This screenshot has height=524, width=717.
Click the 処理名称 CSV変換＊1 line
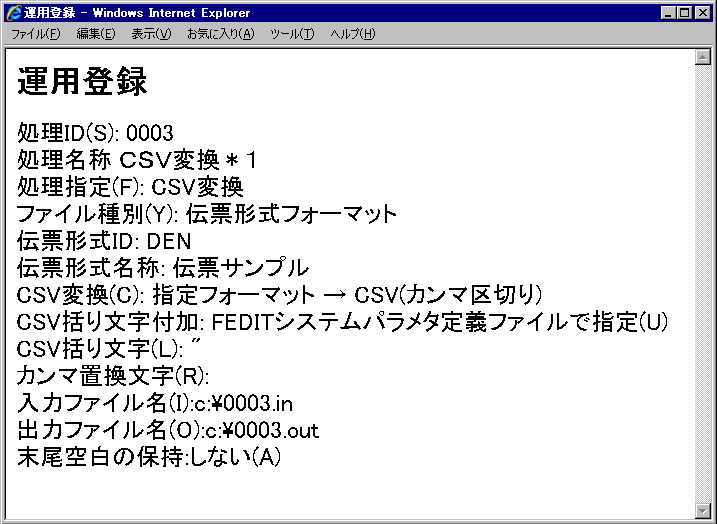[137, 160]
